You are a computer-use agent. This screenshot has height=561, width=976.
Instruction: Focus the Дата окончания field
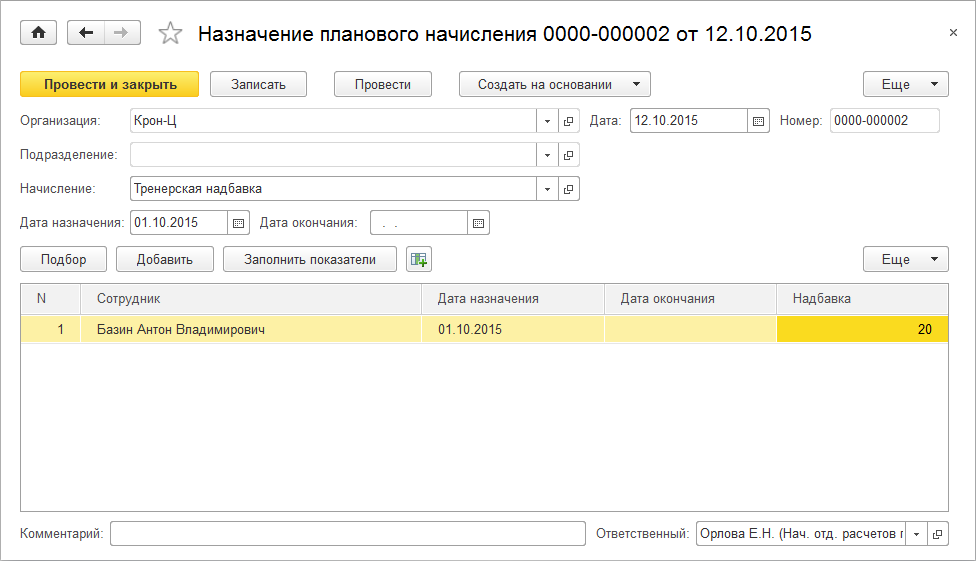coord(419,222)
